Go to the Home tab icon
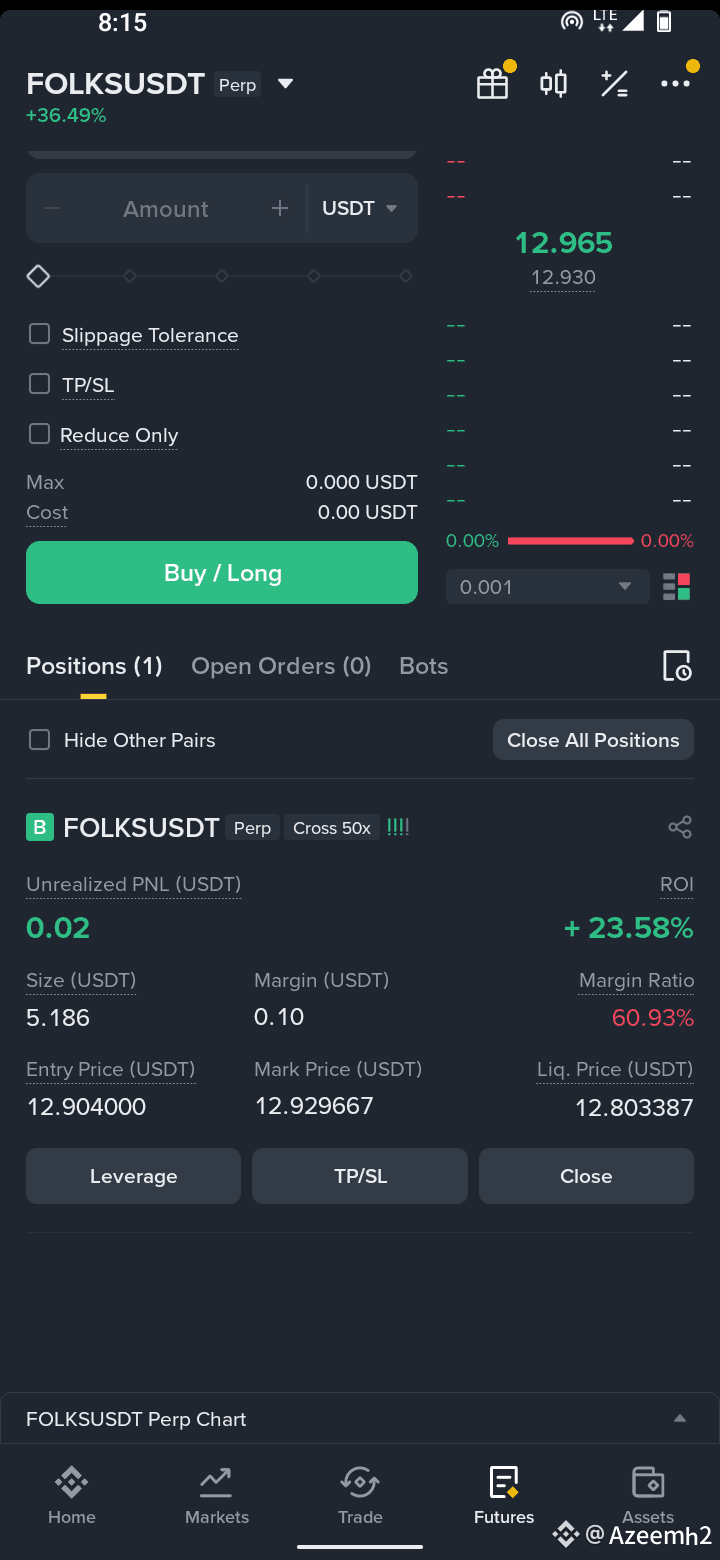The image size is (720, 1560). click(72, 1481)
